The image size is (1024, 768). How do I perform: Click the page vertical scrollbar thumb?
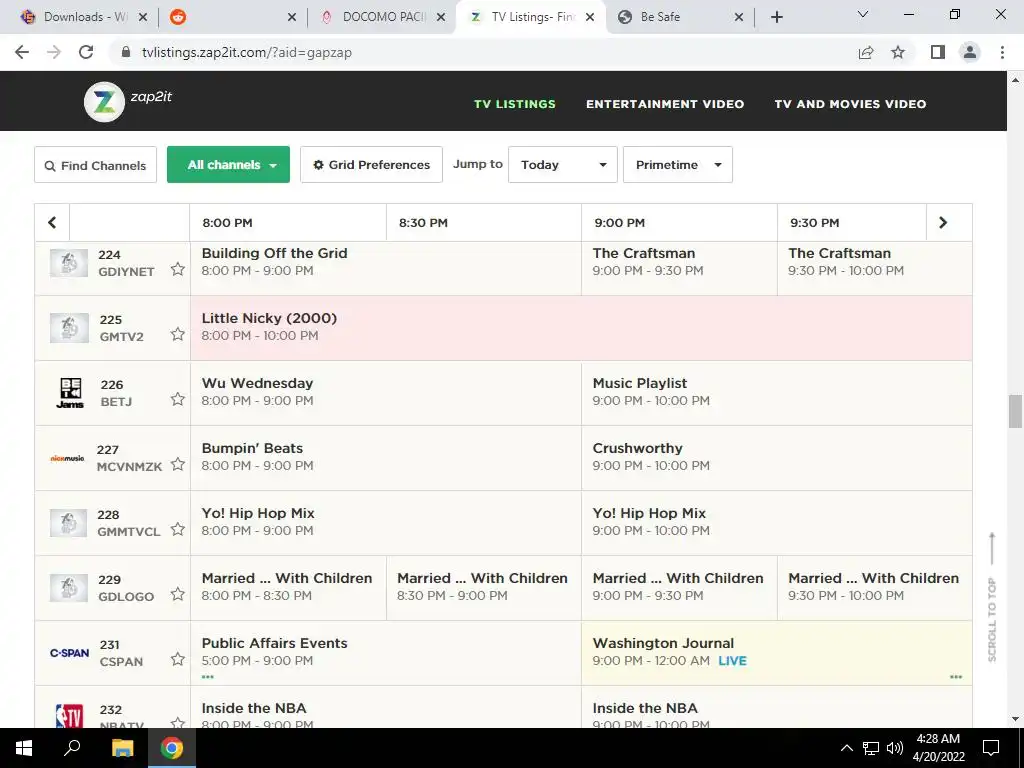click(x=1015, y=411)
